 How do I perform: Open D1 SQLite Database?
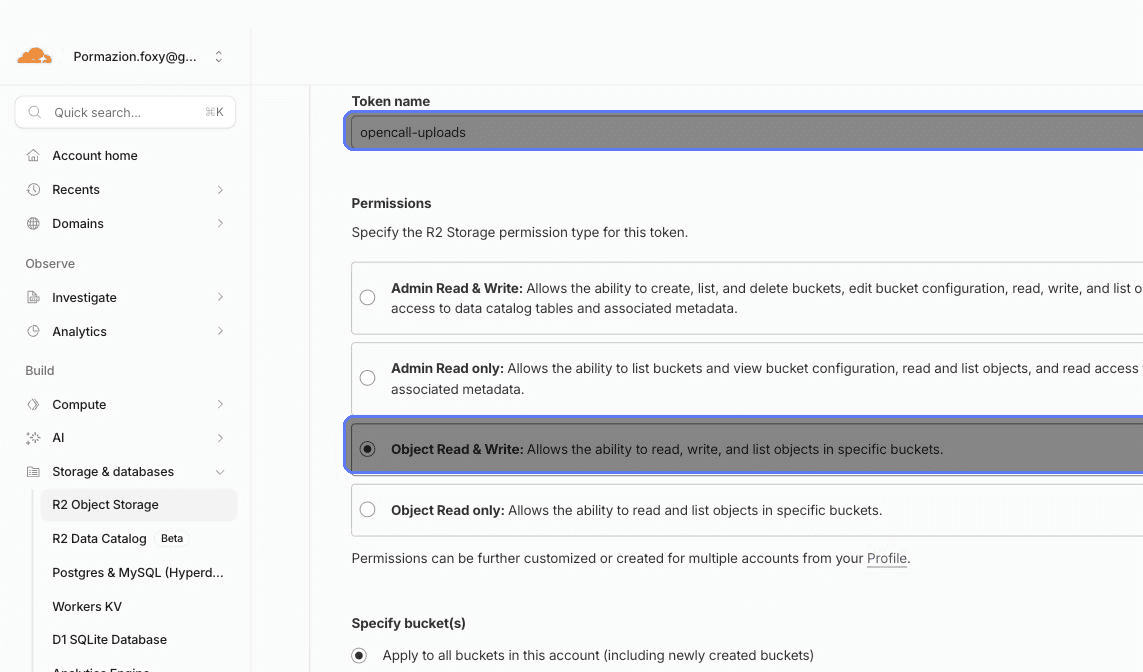coord(109,640)
